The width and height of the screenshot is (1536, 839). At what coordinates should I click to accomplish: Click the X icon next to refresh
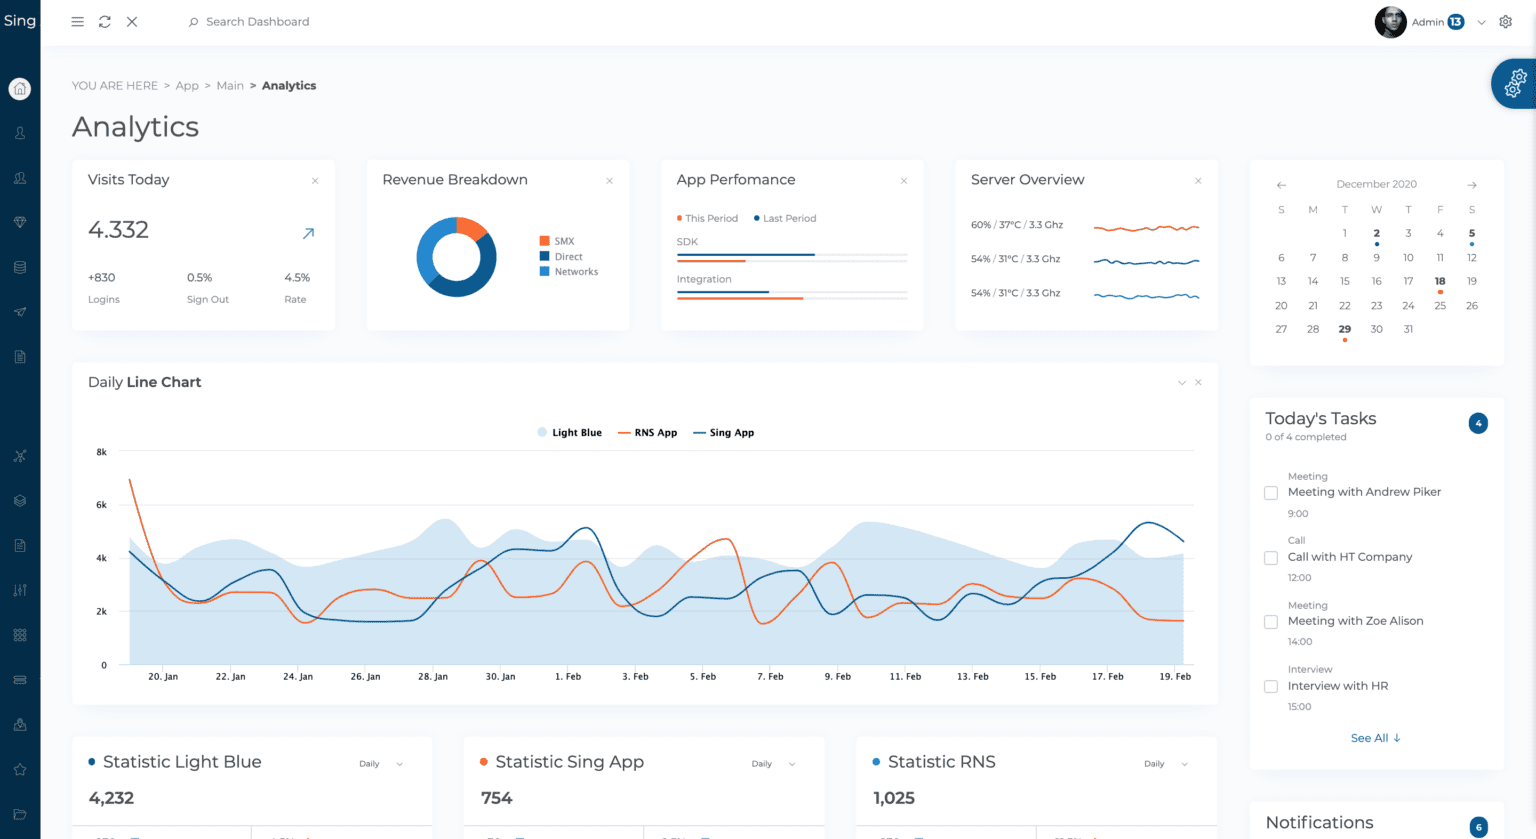(132, 21)
